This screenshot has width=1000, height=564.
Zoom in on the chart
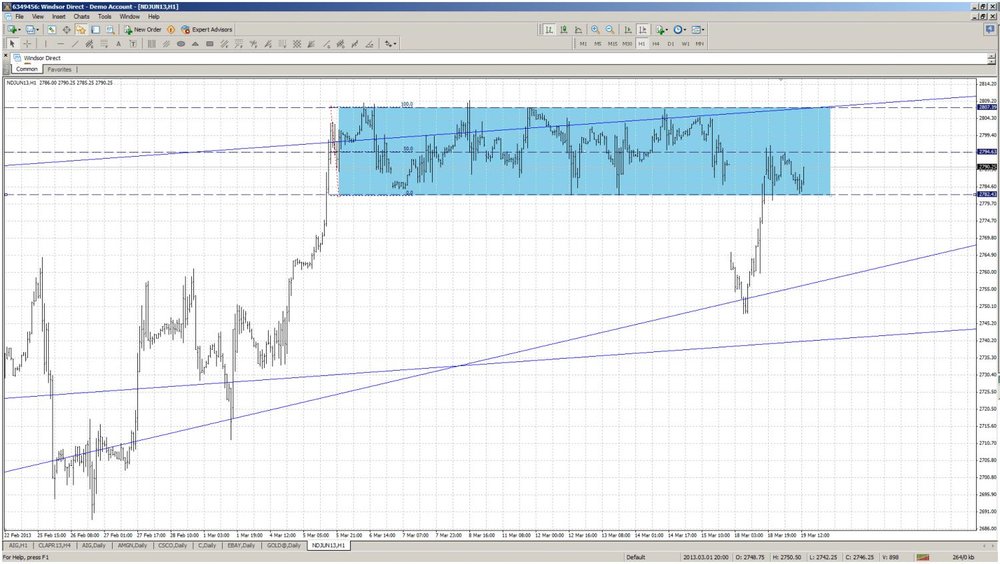[595, 29]
